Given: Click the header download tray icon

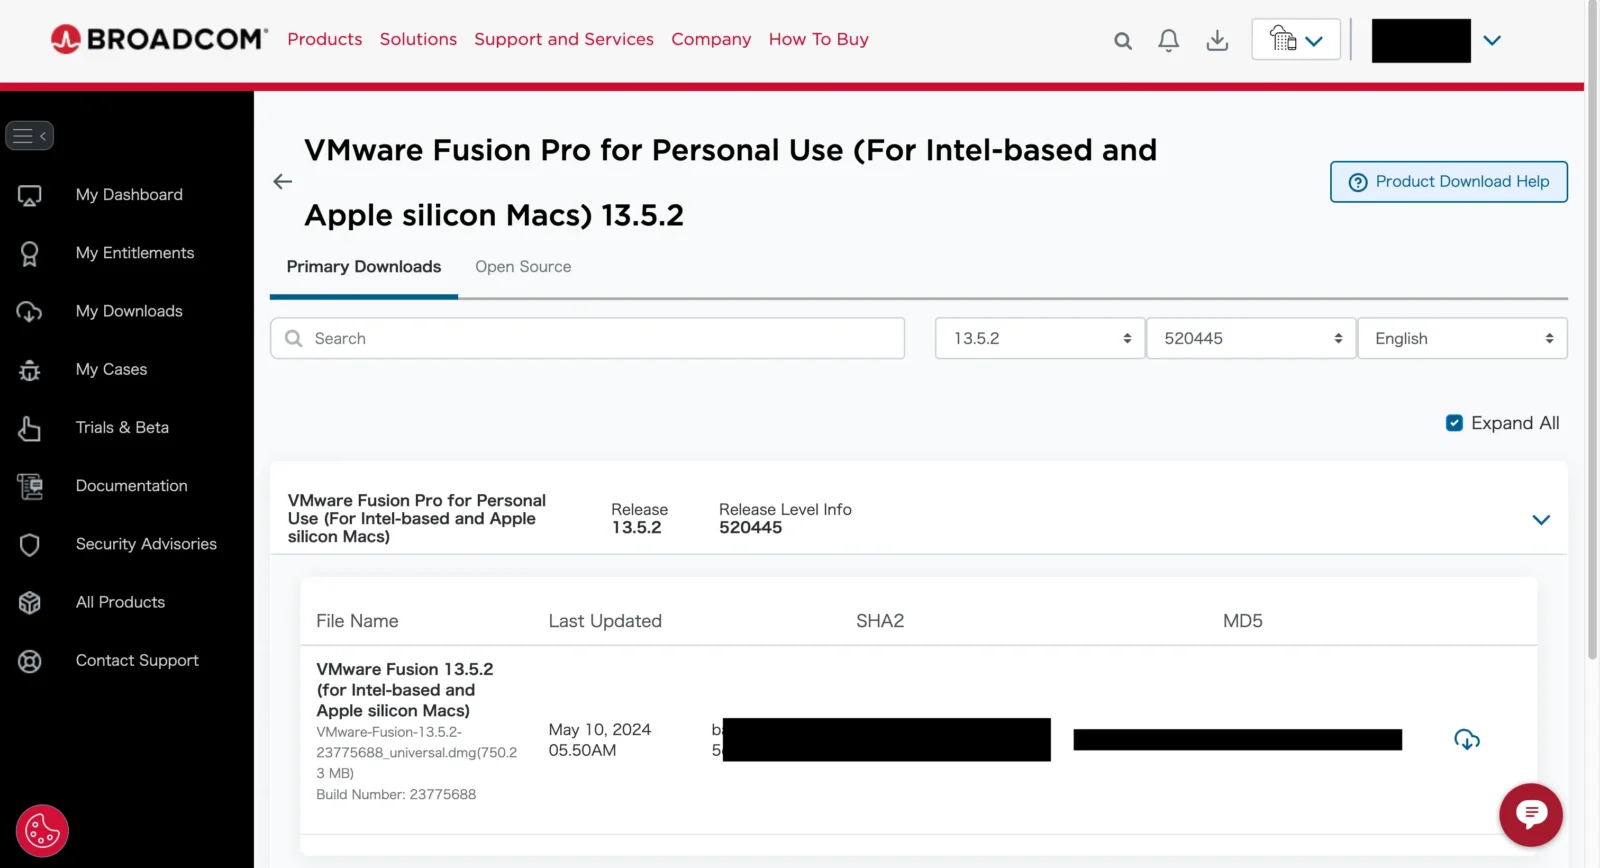Looking at the screenshot, I should click(x=1217, y=40).
